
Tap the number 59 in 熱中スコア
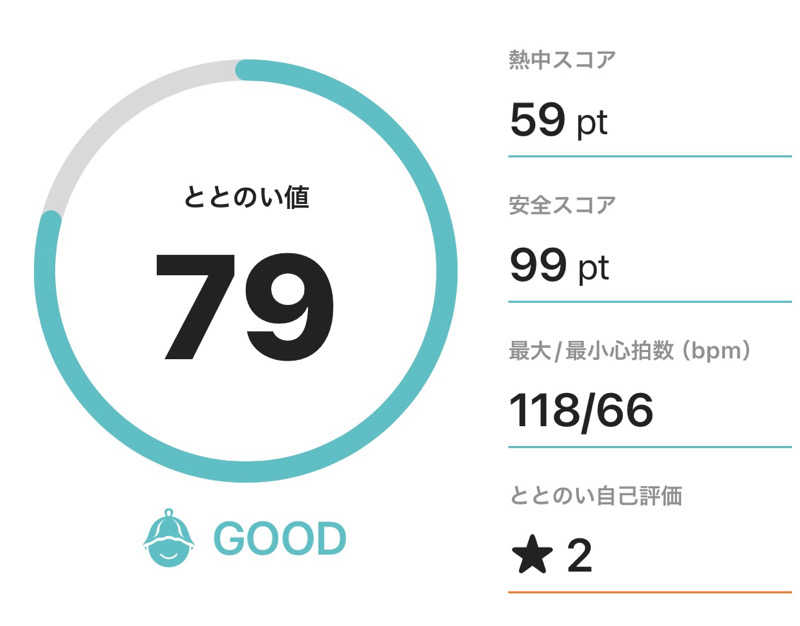(538, 121)
